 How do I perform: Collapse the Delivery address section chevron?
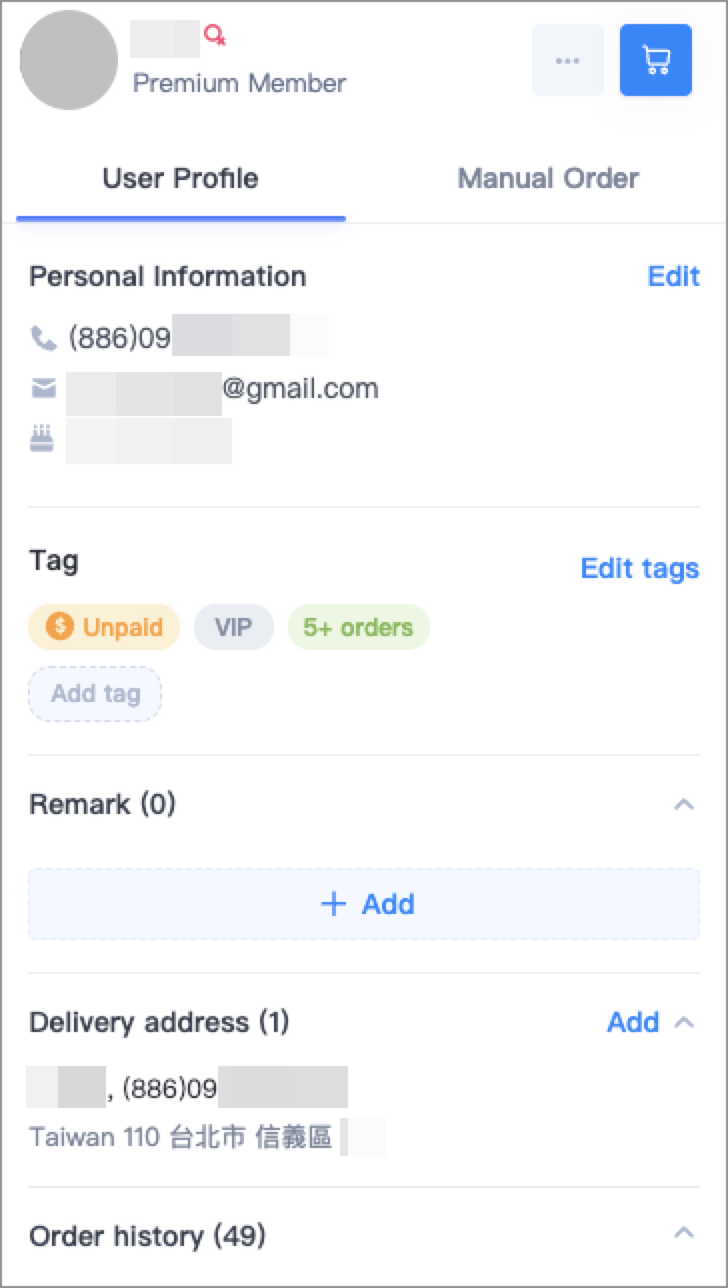(684, 1022)
